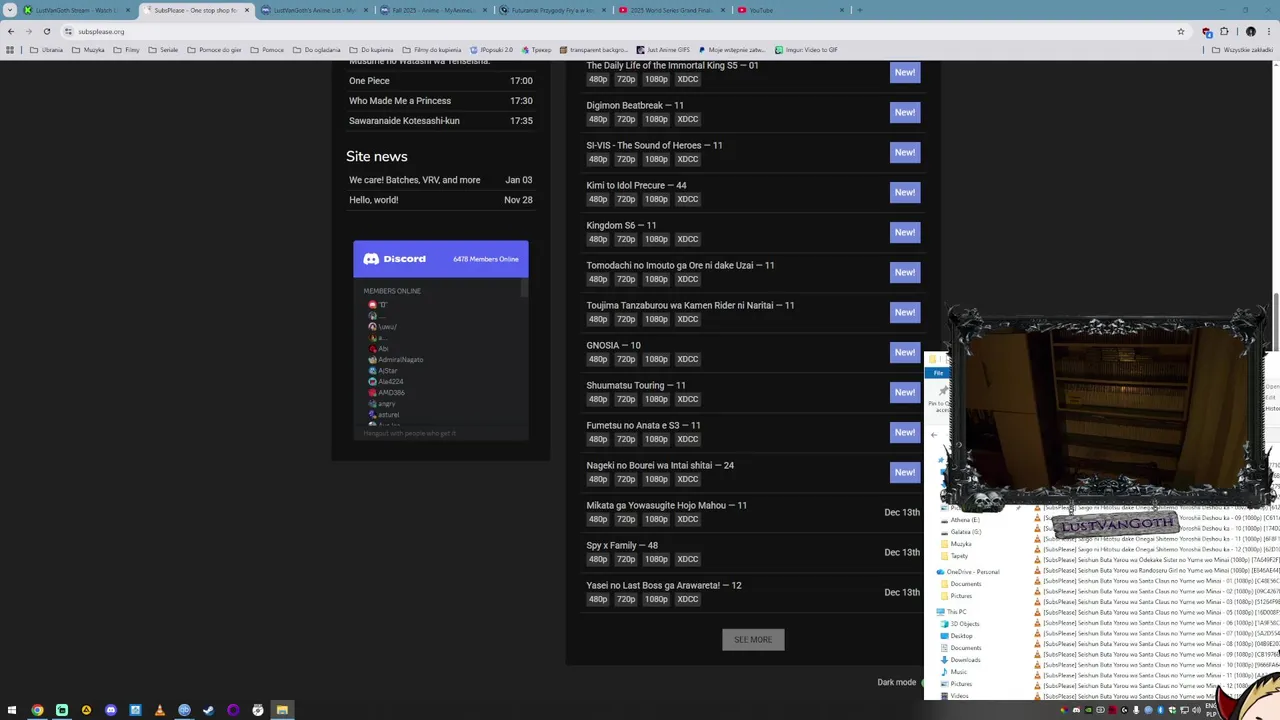
Task: Switch to the Futurama tab
Action: click(552, 10)
